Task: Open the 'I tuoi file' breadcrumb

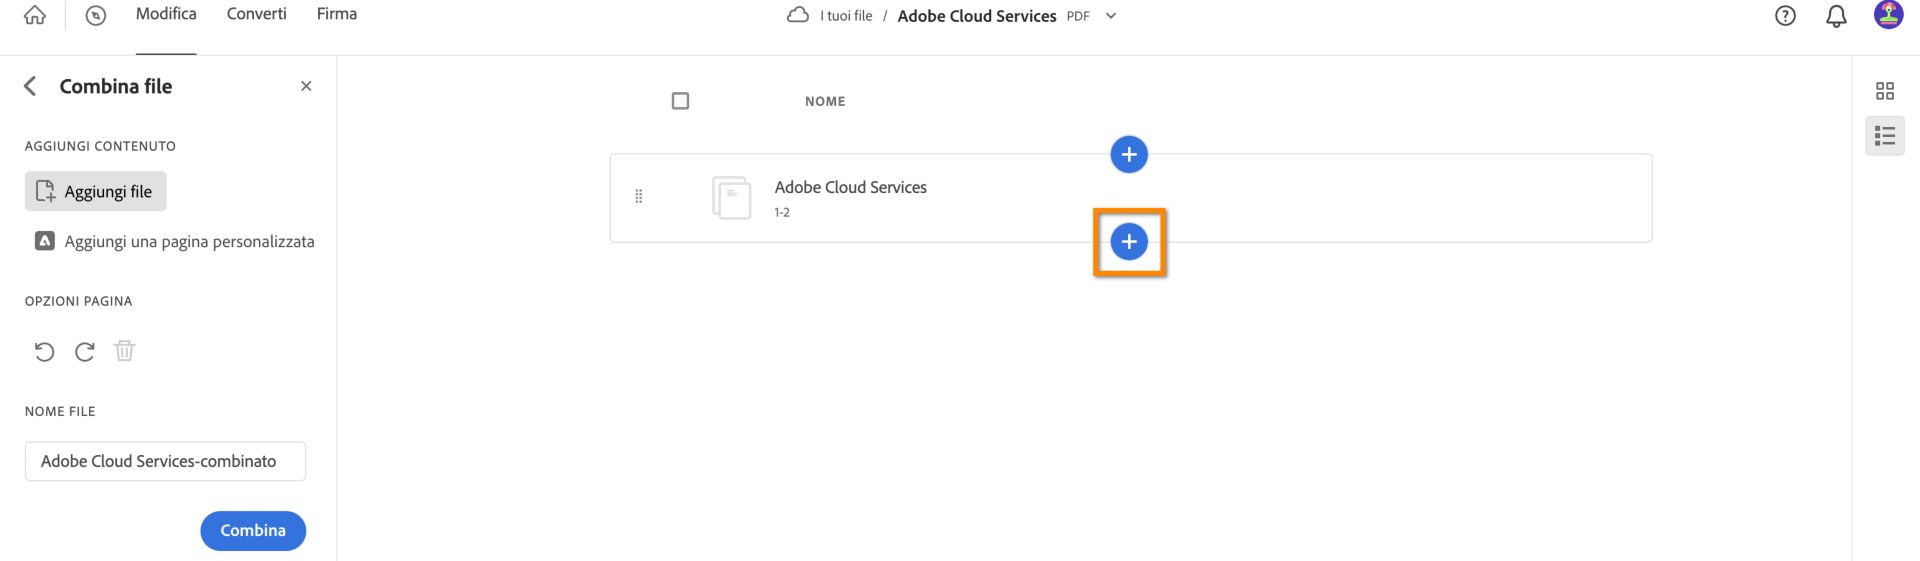Action: tap(846, 16)
